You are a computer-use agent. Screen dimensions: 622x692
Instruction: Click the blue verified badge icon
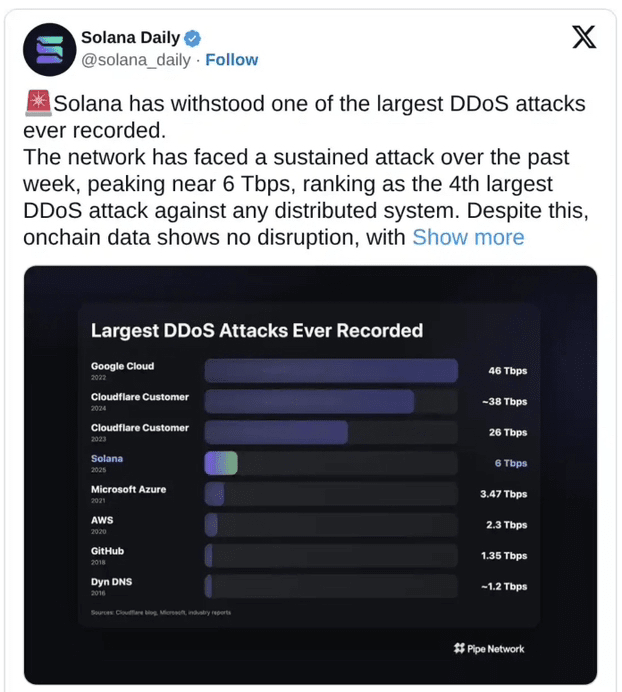(x=192, y=38)
